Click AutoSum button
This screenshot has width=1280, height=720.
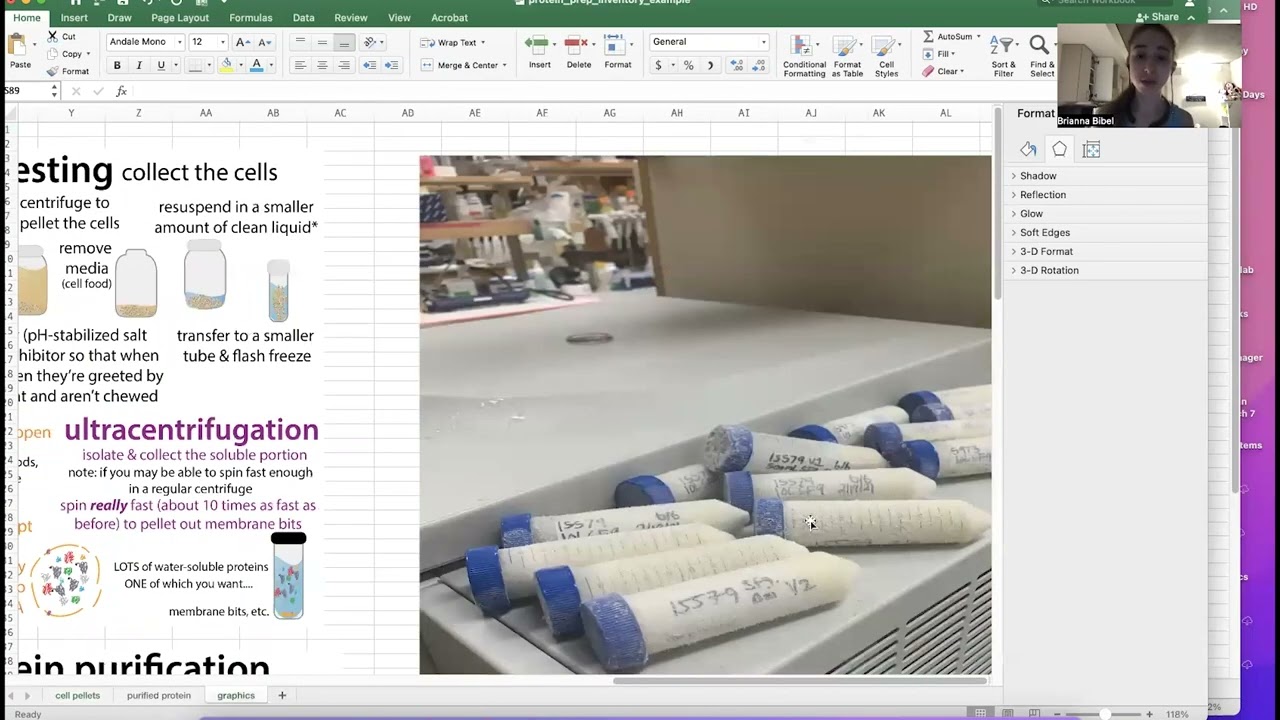(950, 37)
